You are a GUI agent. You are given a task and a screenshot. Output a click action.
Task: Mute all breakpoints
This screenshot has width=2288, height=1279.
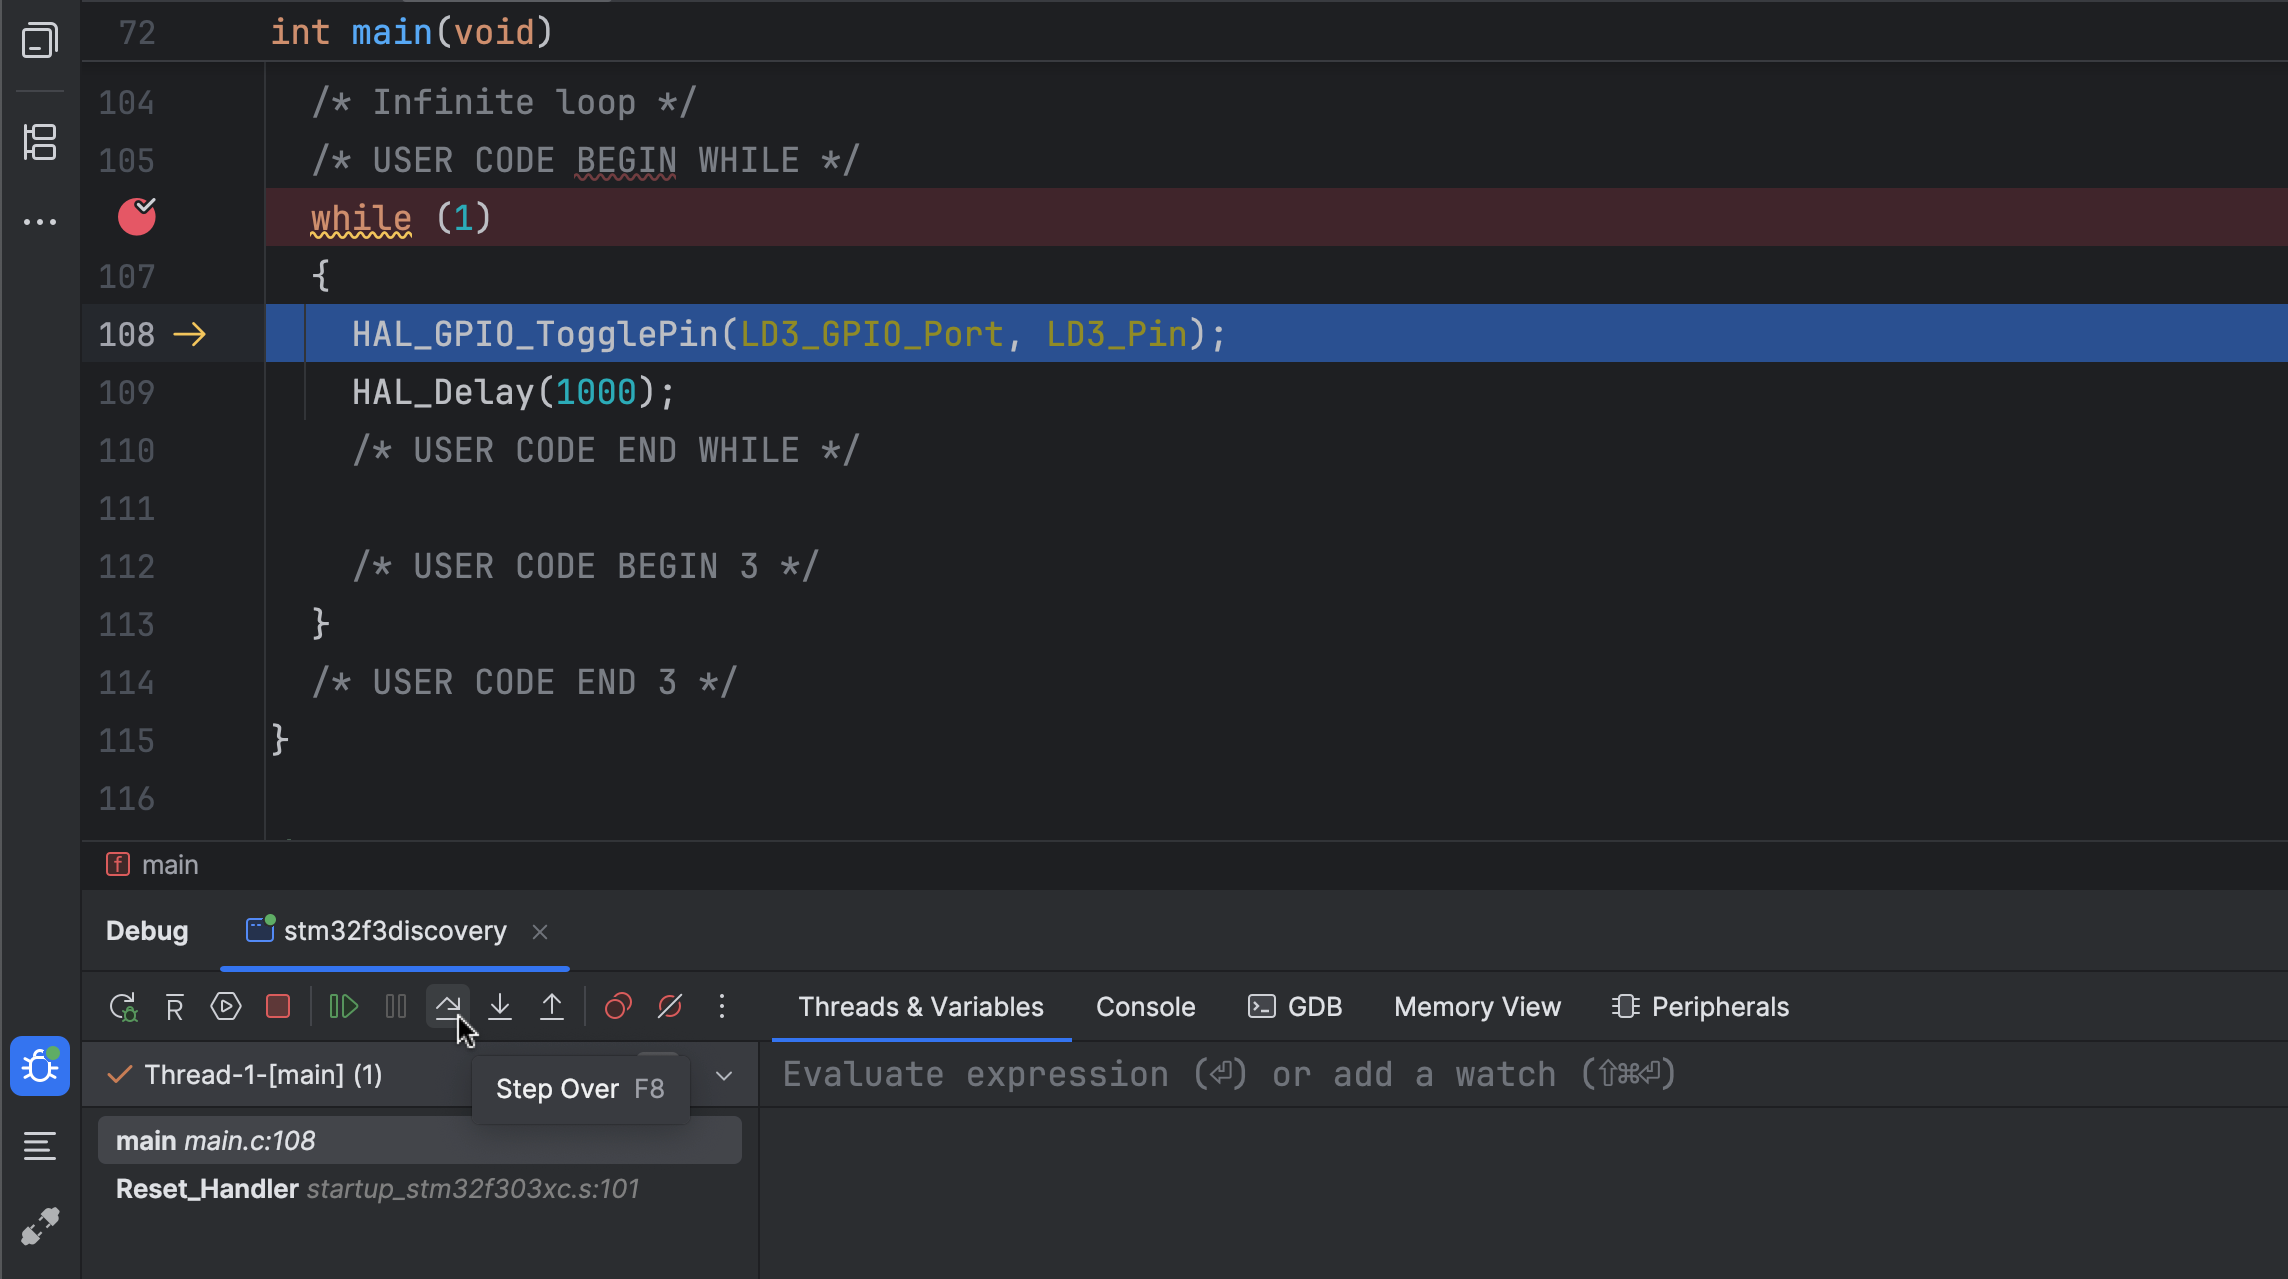tap(670, 1007)
